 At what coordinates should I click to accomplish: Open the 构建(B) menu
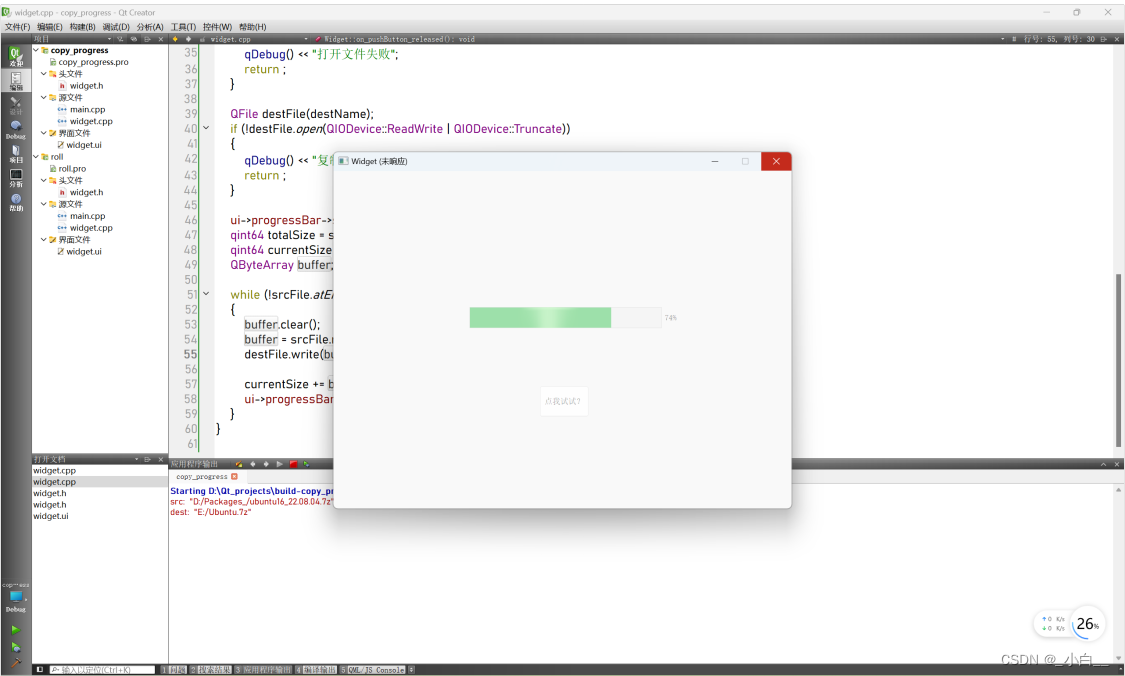(x=83, y=27)
